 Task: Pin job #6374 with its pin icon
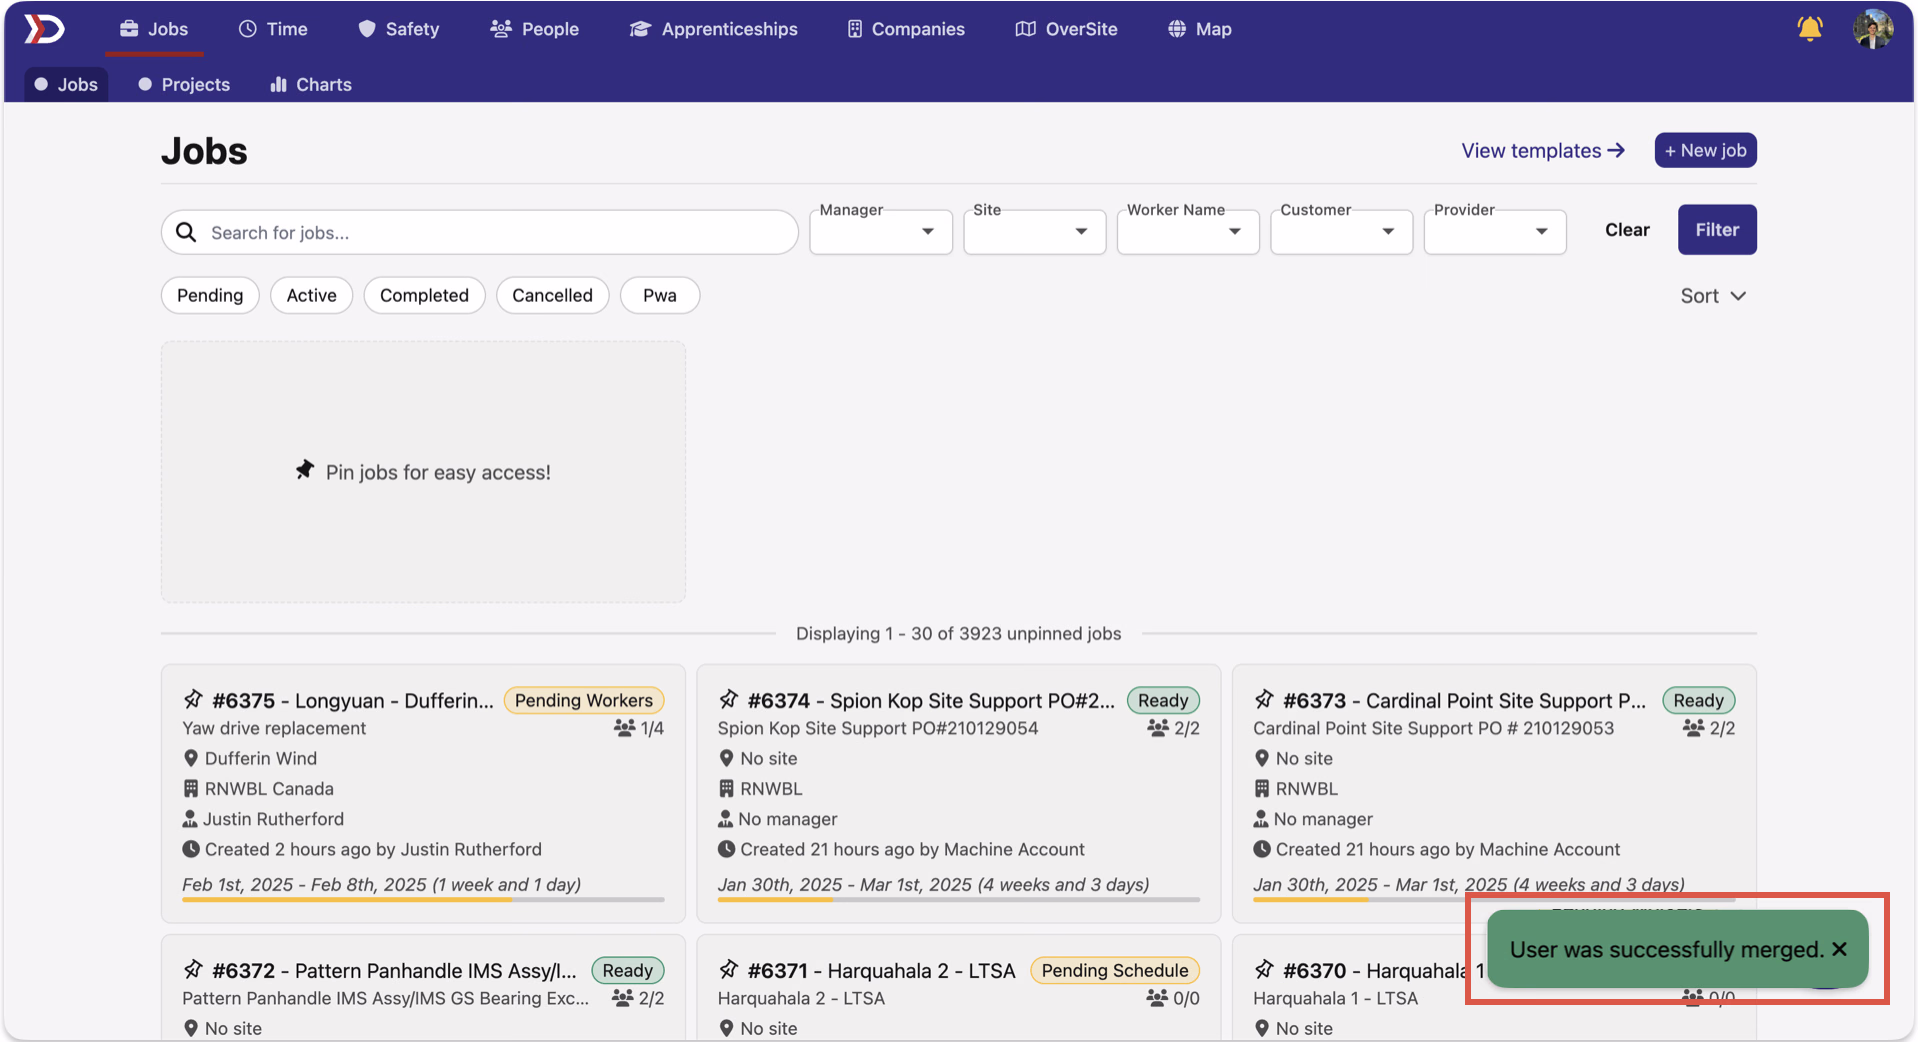(x=729, y=699)
